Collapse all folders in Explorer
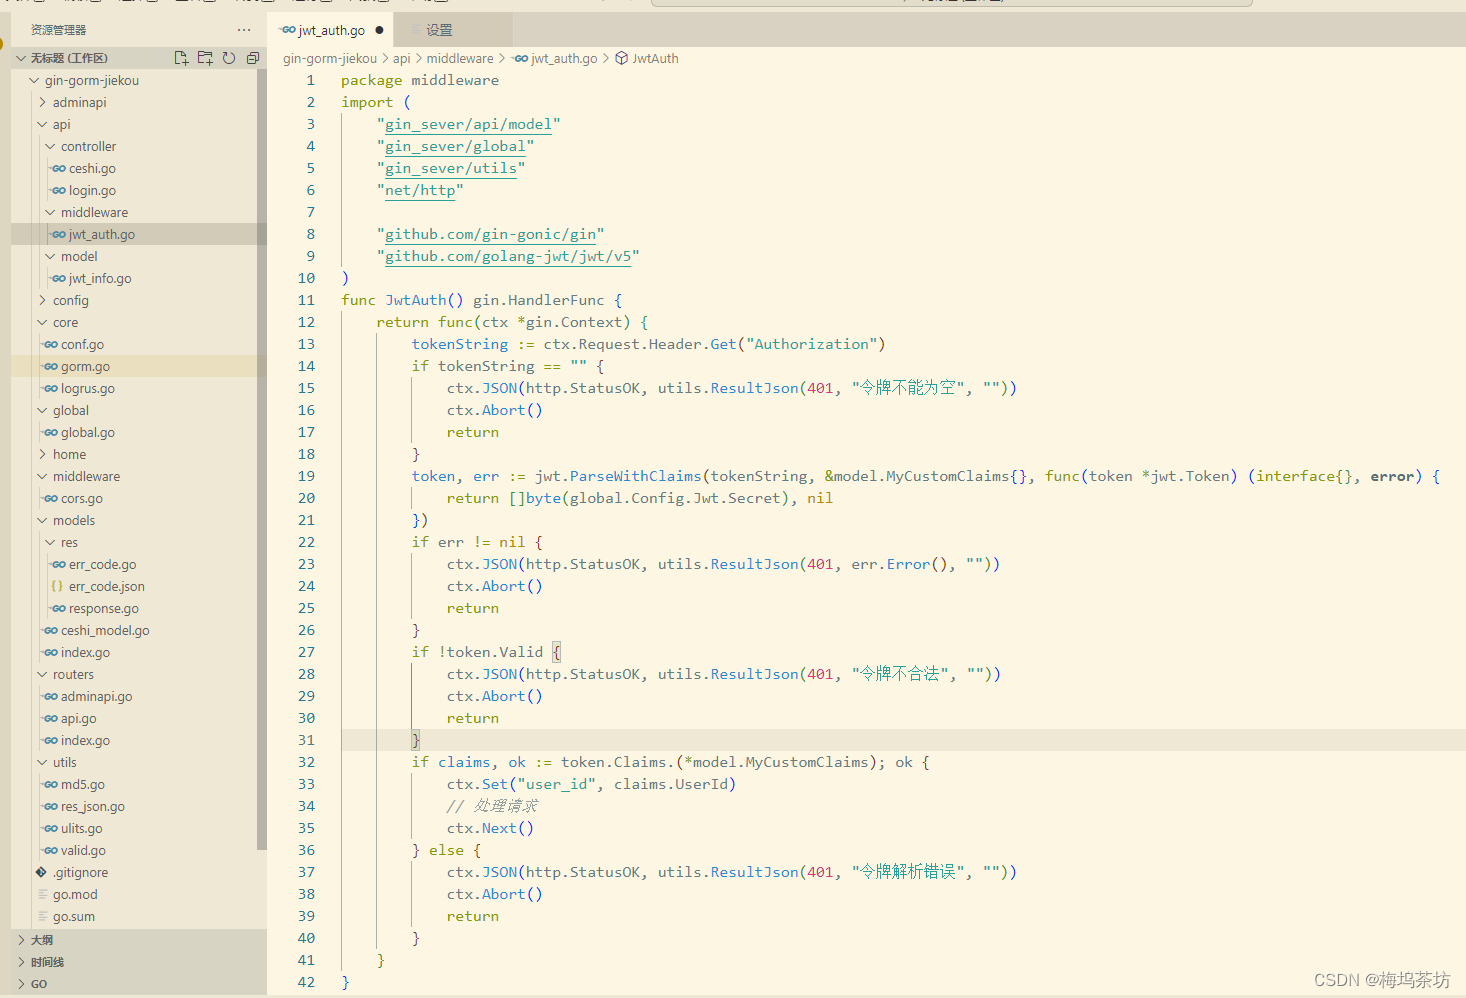This screenshot has width=1466, height=998. tap(252, 57)
